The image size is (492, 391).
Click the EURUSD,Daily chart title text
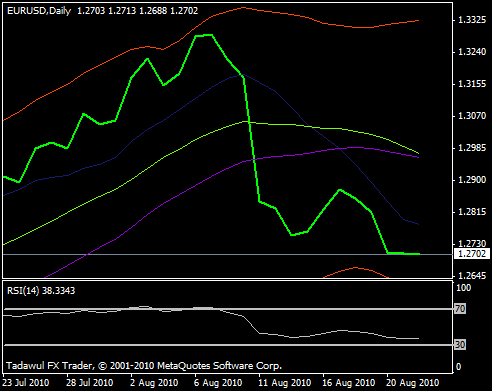tap(39, 11)
